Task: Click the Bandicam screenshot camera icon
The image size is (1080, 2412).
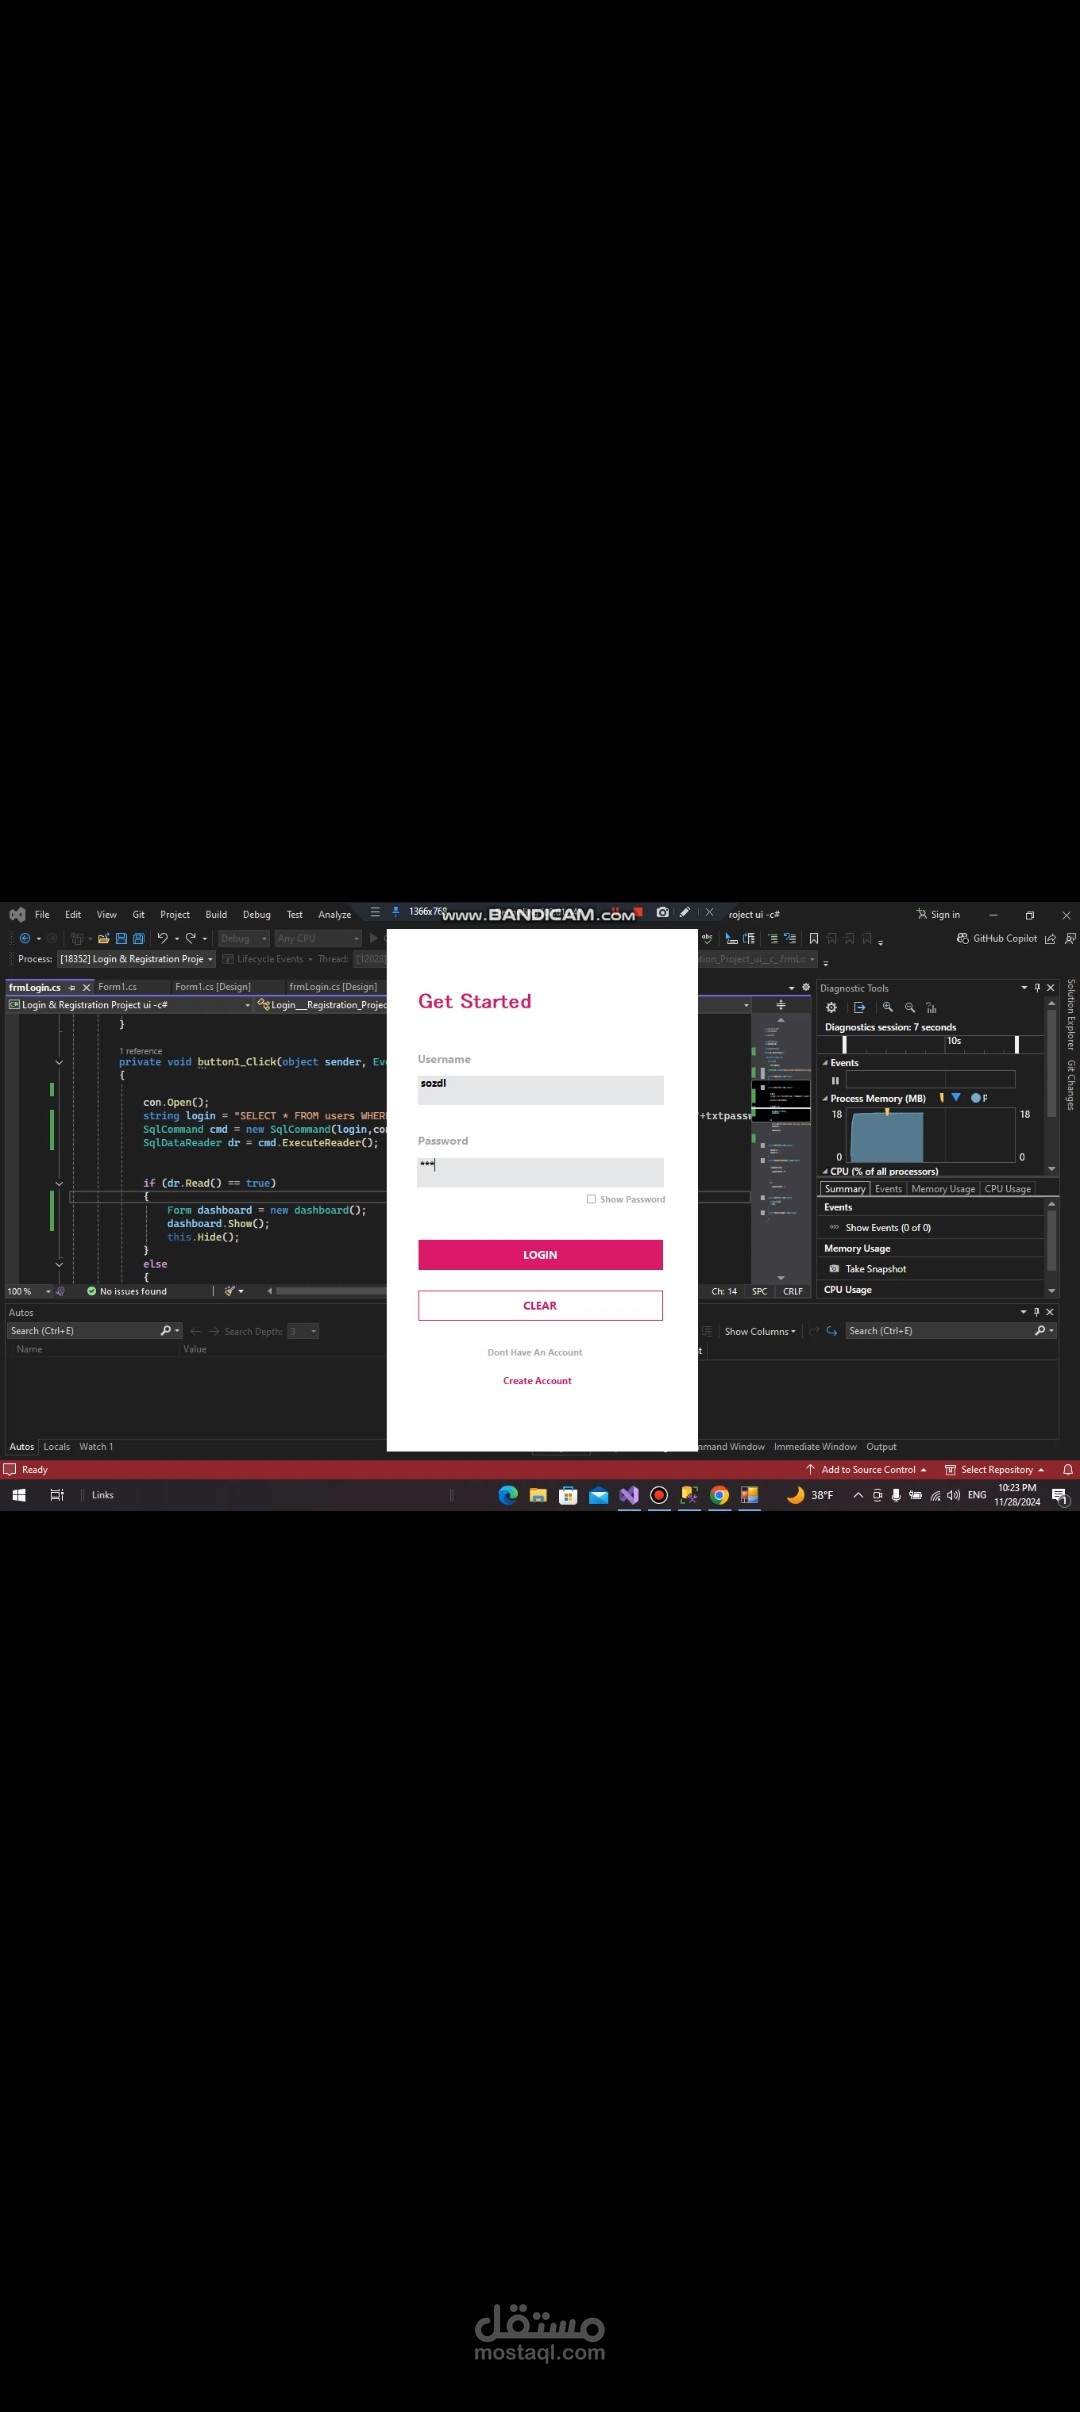Action: (662, 912)
